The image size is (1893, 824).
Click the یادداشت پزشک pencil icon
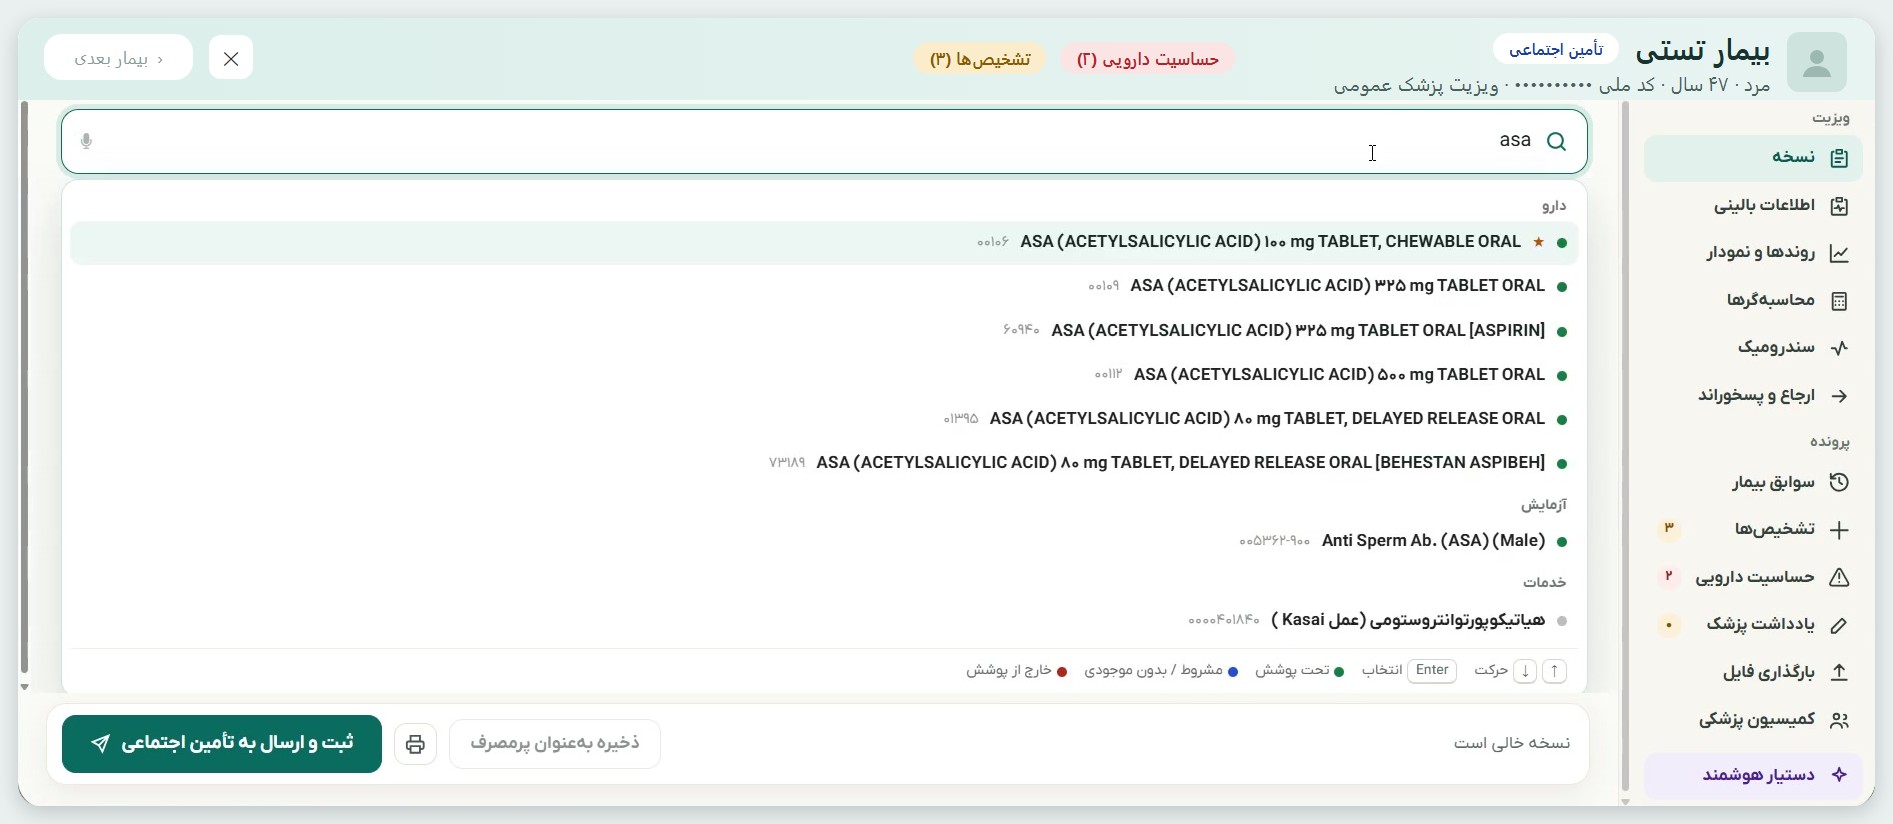coord(1839,625)
